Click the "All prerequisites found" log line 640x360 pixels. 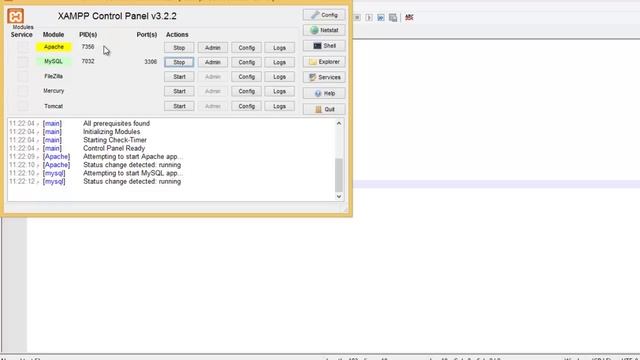[116, 123]
